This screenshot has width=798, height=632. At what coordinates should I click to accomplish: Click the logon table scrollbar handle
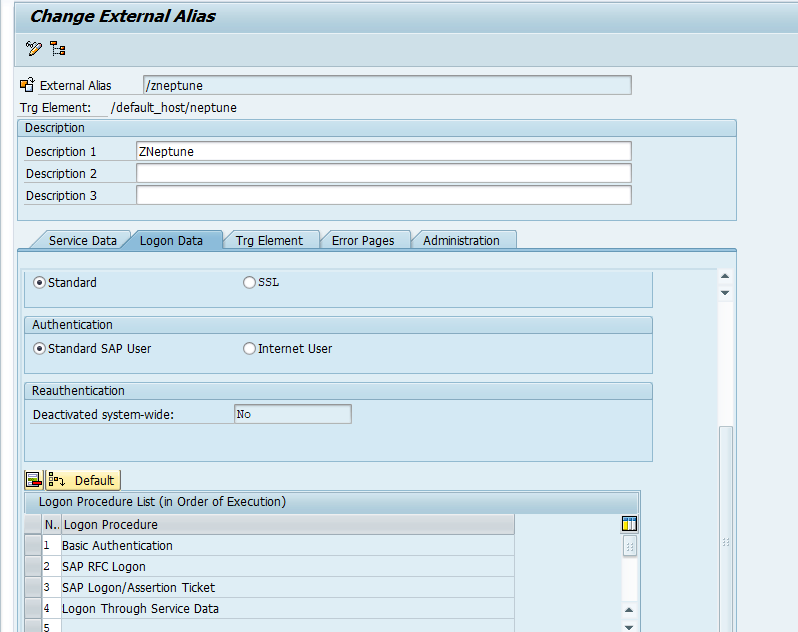click(x=630, y=547)
